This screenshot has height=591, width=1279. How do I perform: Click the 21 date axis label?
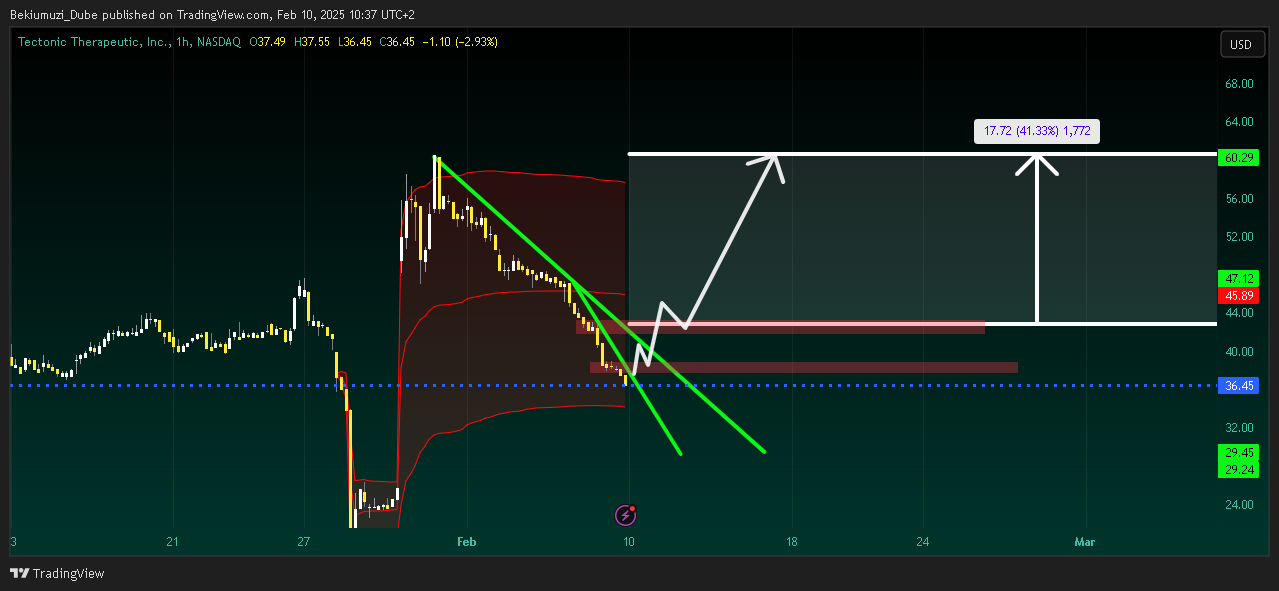pyautogui.click(x=173, y=542)
